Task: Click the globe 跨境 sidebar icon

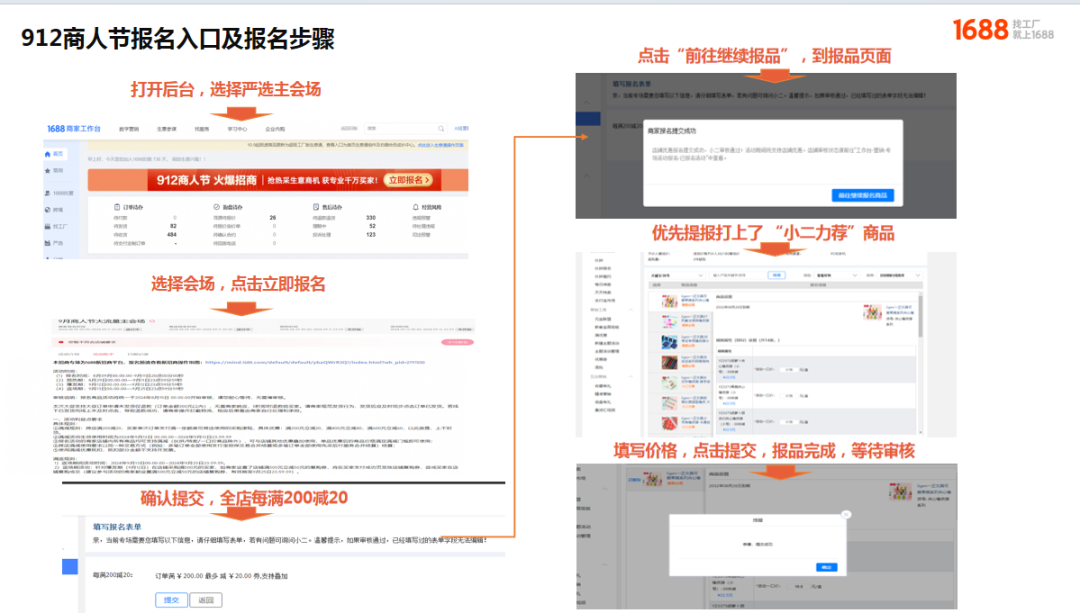Action: 48,209
